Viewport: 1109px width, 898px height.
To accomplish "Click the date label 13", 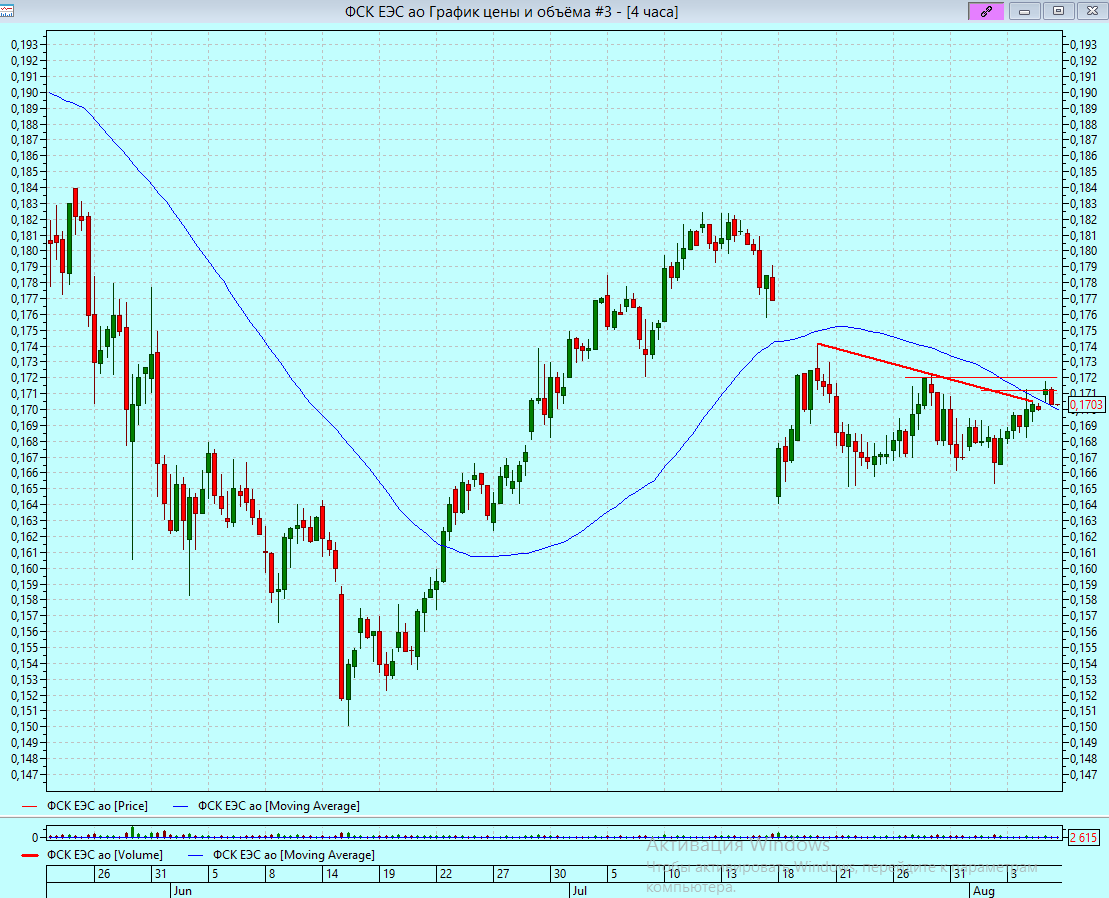I will (731, 873).
